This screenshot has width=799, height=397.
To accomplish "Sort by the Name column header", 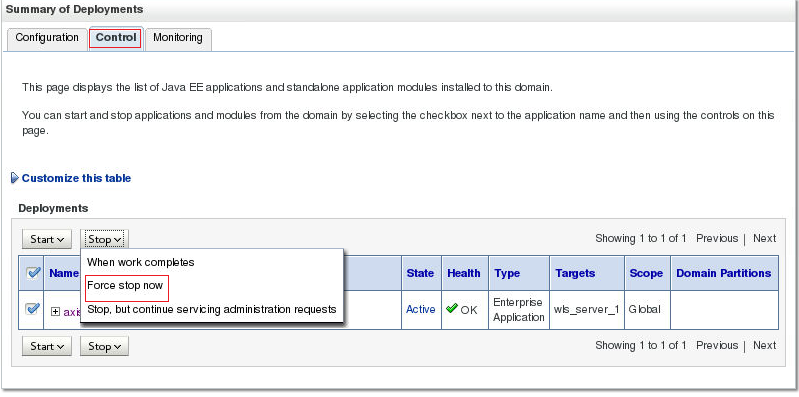I will click(64, 273).
